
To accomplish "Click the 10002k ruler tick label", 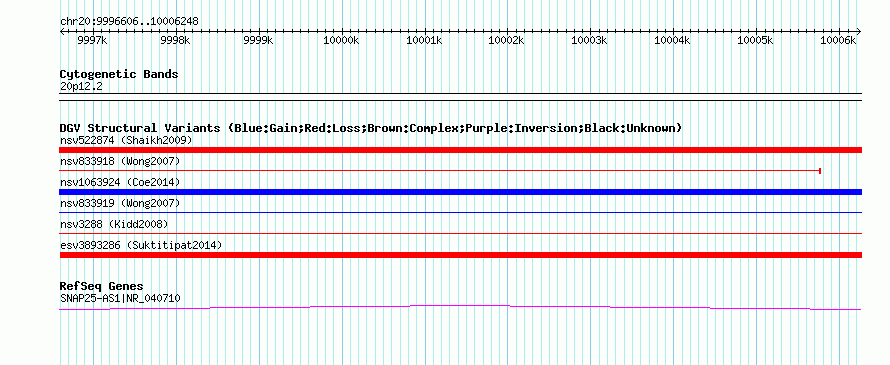I will pos(507,41).
